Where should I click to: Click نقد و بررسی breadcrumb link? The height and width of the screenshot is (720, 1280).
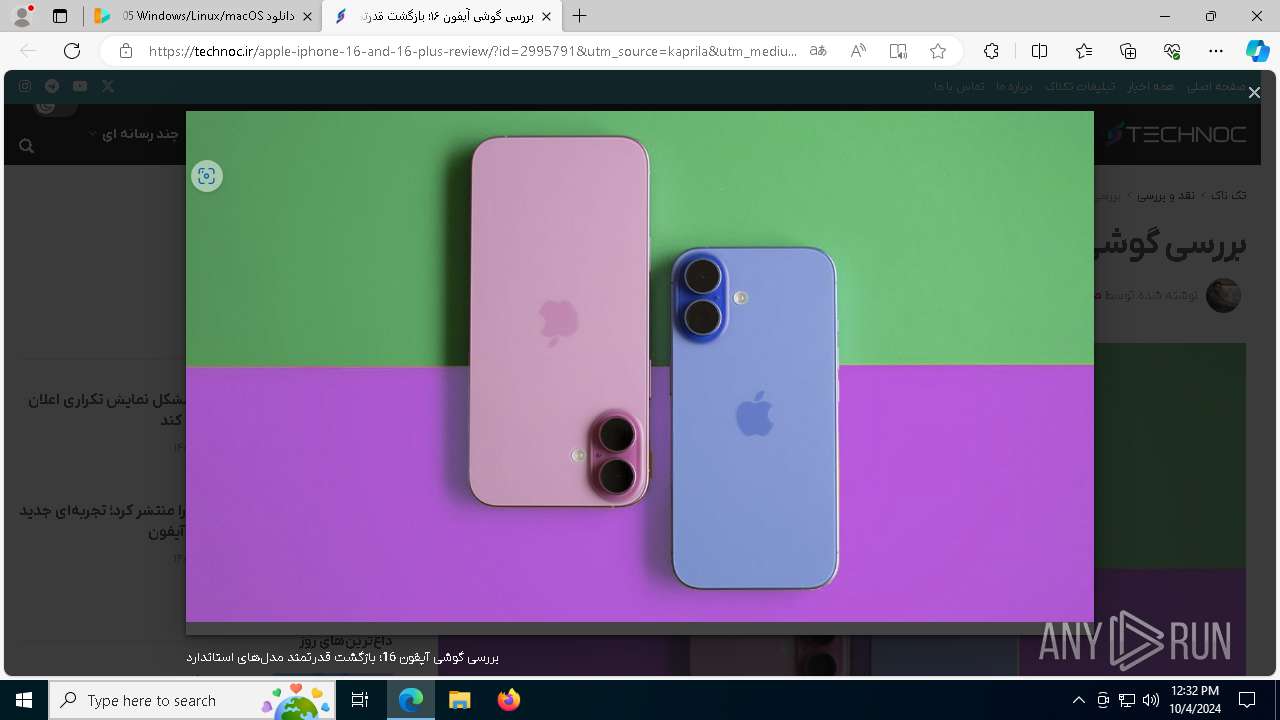pos(1165,195)
